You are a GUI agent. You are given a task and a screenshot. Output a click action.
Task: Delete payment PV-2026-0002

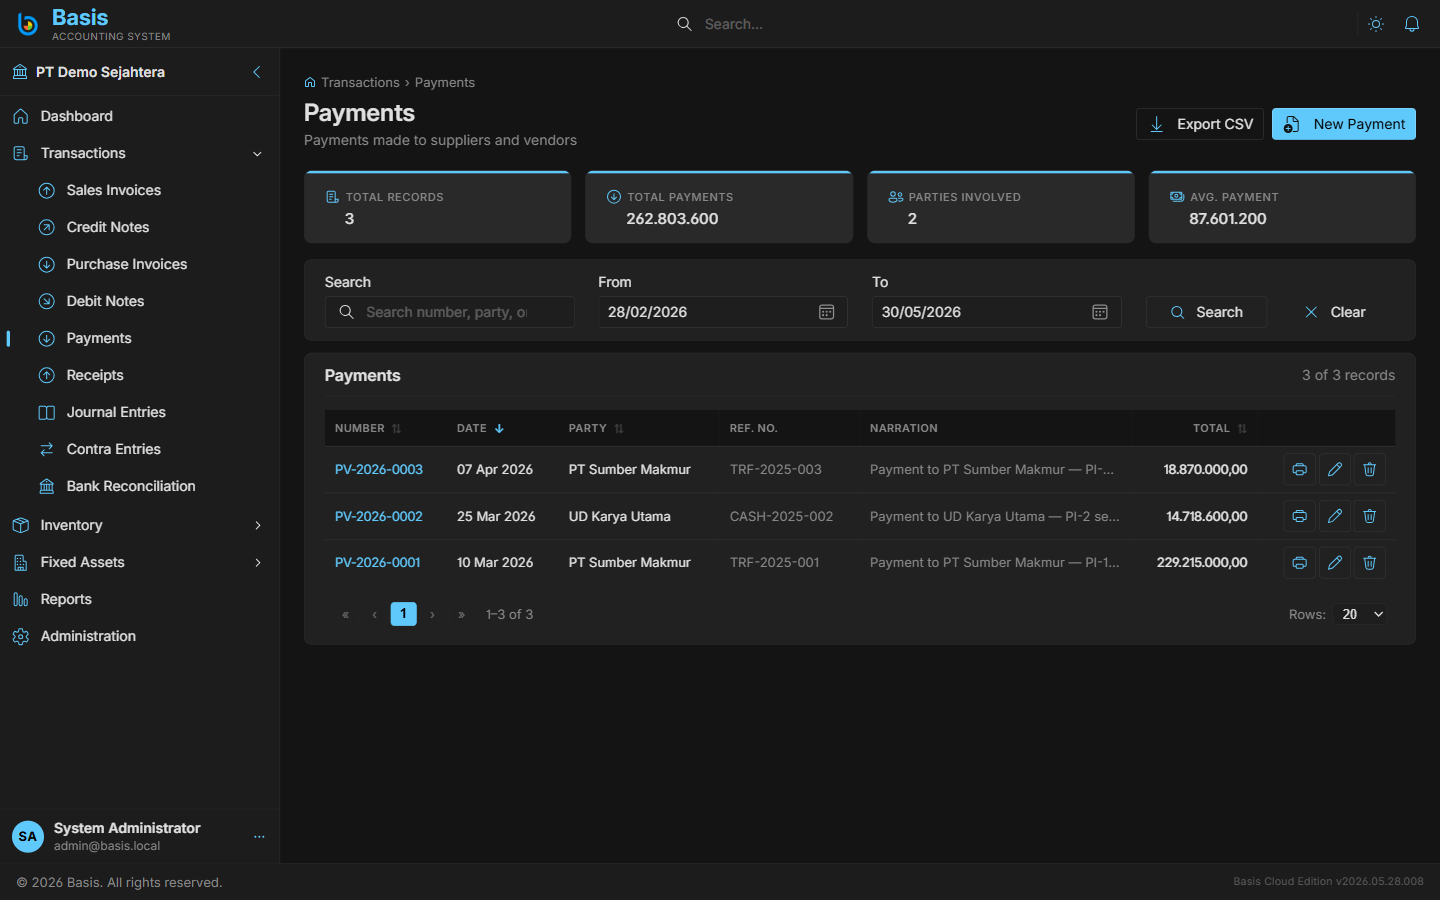coord(1370,516)
